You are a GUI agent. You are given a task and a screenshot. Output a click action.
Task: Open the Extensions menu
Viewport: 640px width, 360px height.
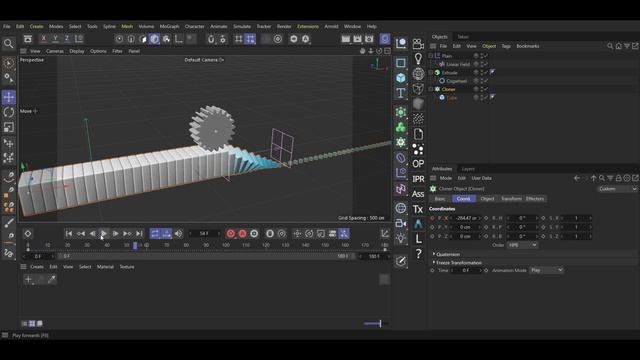click(x=308, y=26)
